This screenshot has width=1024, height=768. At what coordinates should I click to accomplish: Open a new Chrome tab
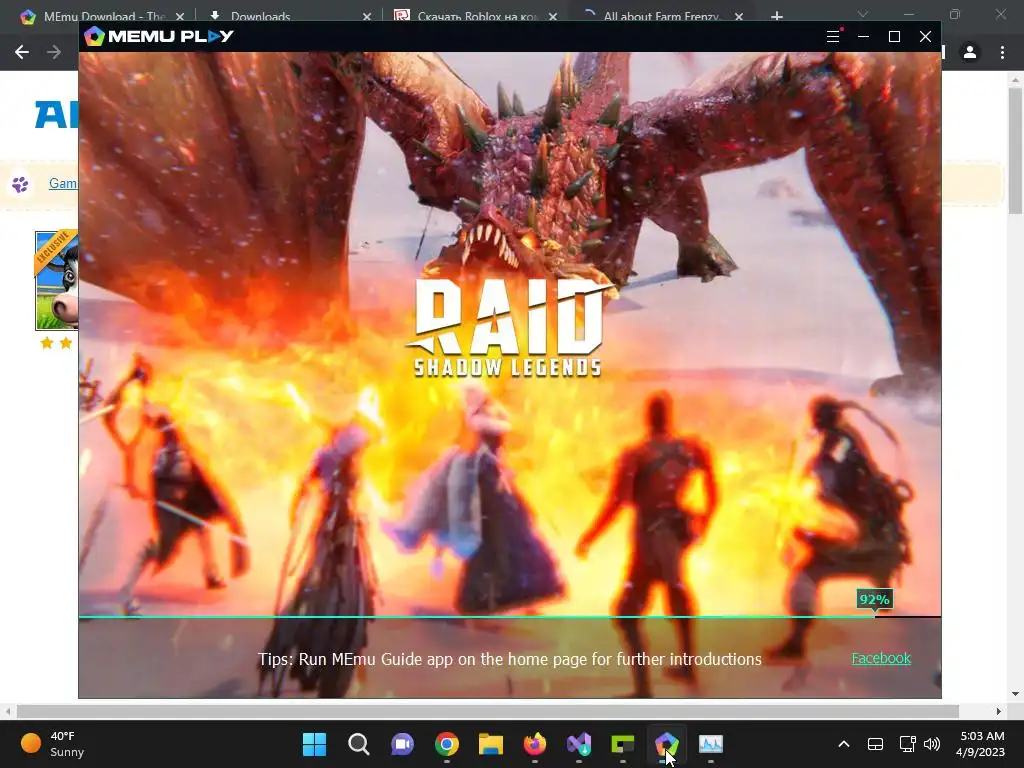776,16
